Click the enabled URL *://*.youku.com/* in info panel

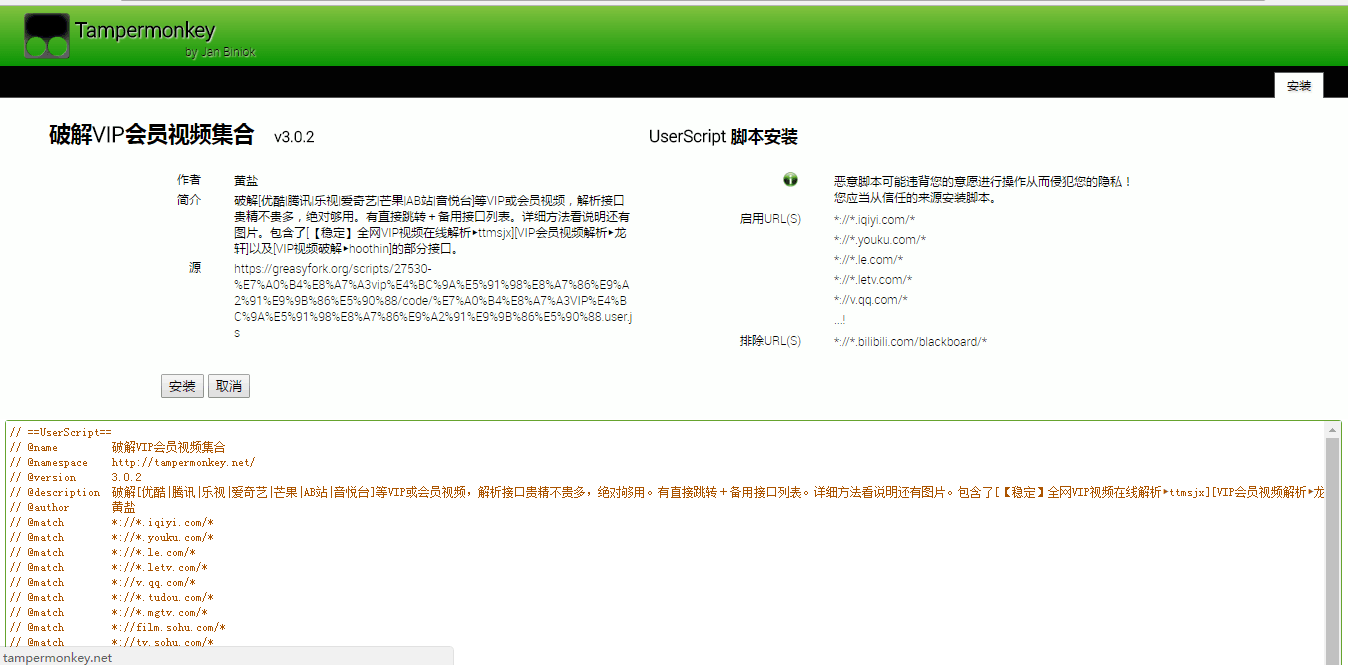[880, 240]
